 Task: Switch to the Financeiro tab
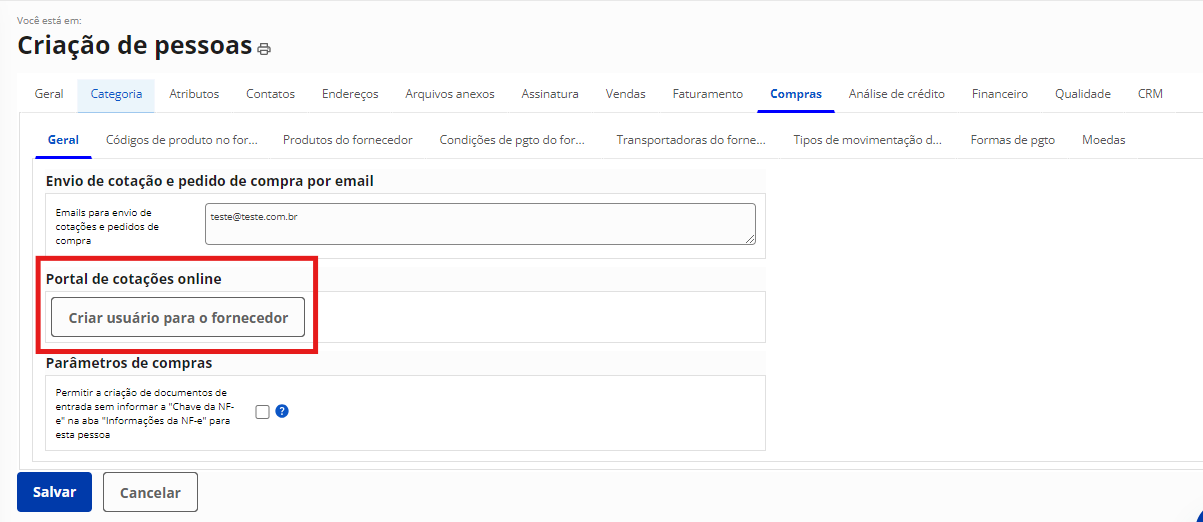click(1000, 94)
